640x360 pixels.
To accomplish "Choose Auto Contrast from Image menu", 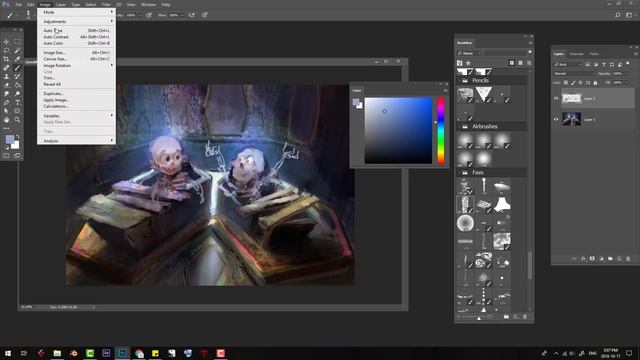I will point(76,37).
